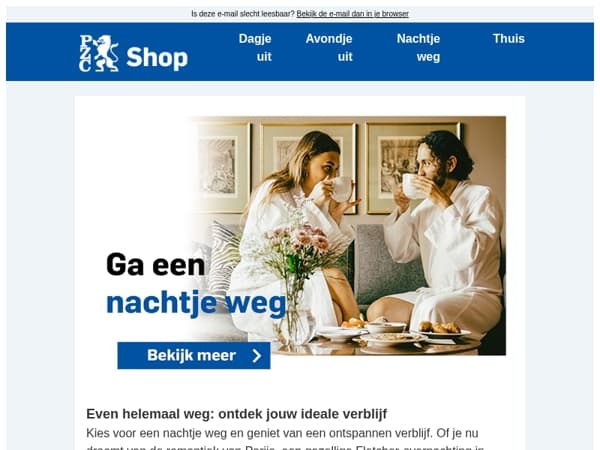The height and width of the screenshot is (450, 600).
Task: Go to the 'Thuis' navigation item
Action: pyautogui.click(x=509, y=39)
